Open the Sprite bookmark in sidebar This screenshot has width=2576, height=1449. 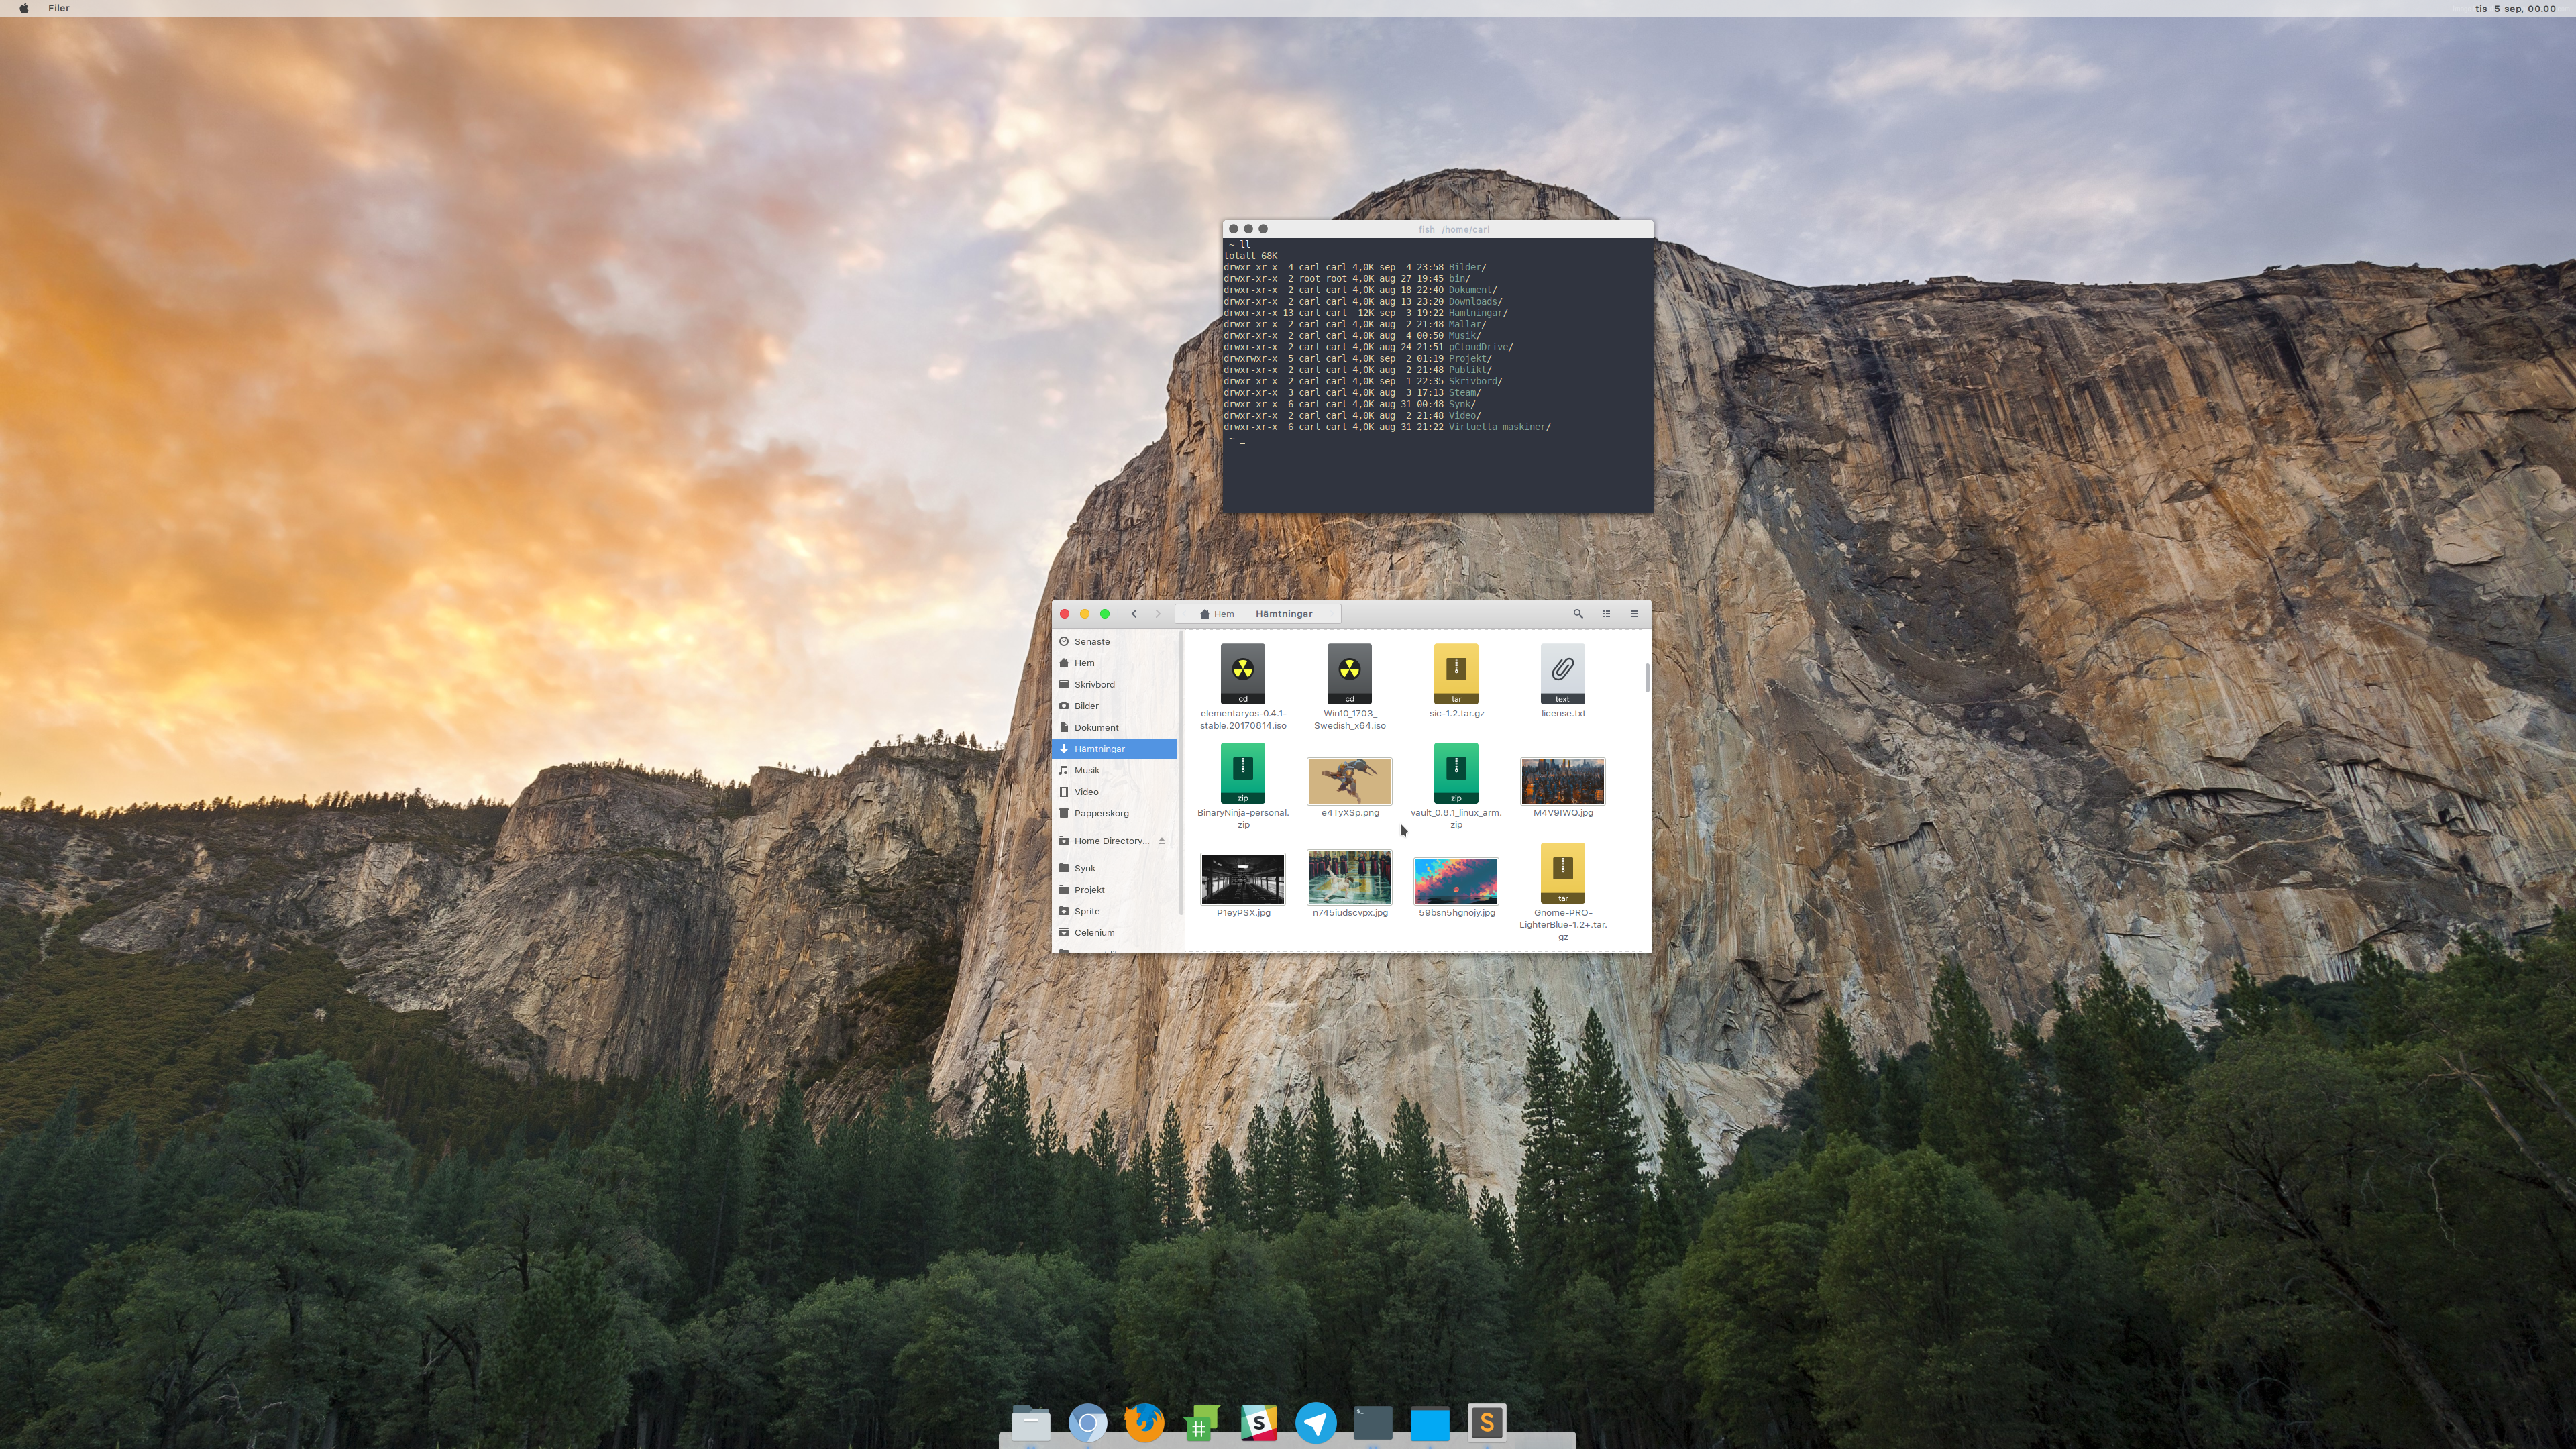1115,912
